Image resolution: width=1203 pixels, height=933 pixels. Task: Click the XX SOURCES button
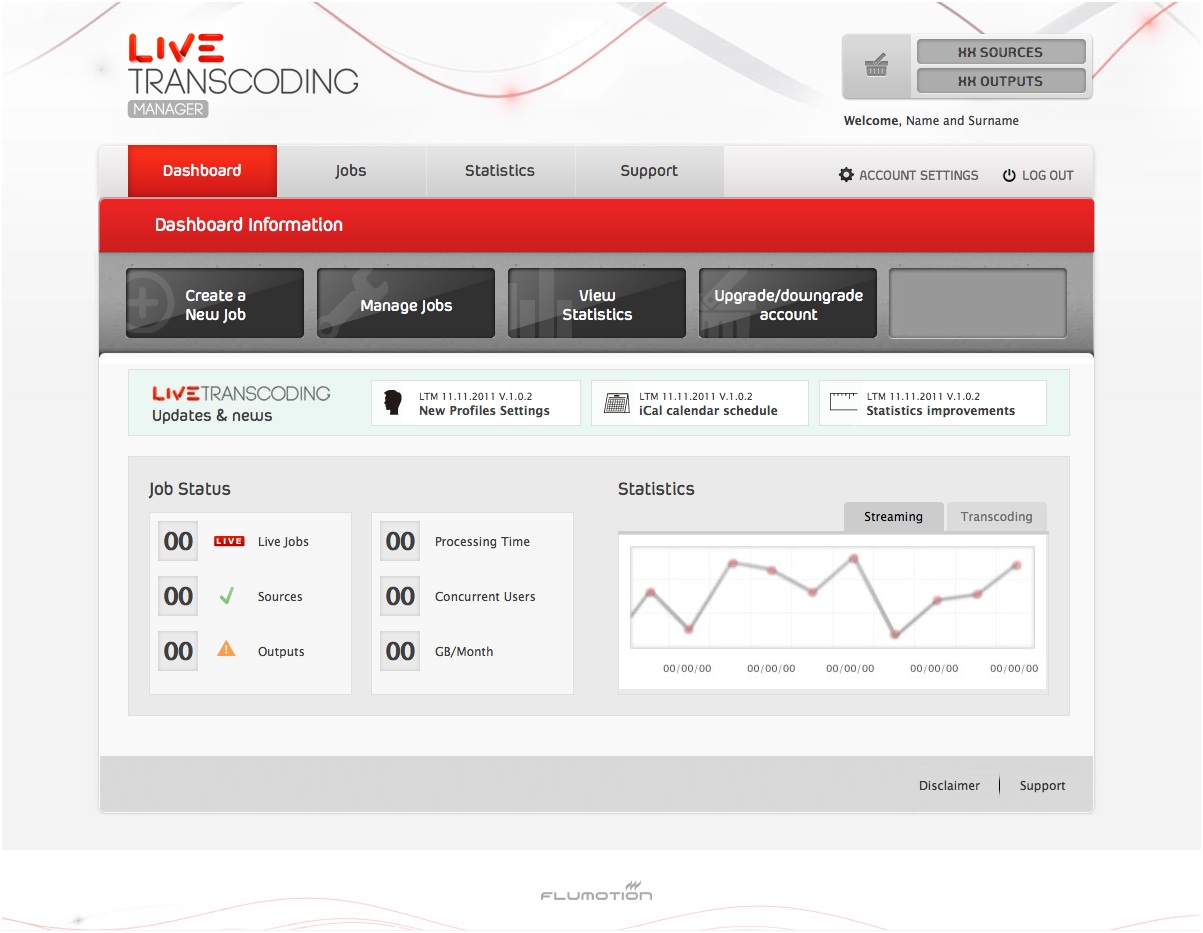click(1001, 52)
